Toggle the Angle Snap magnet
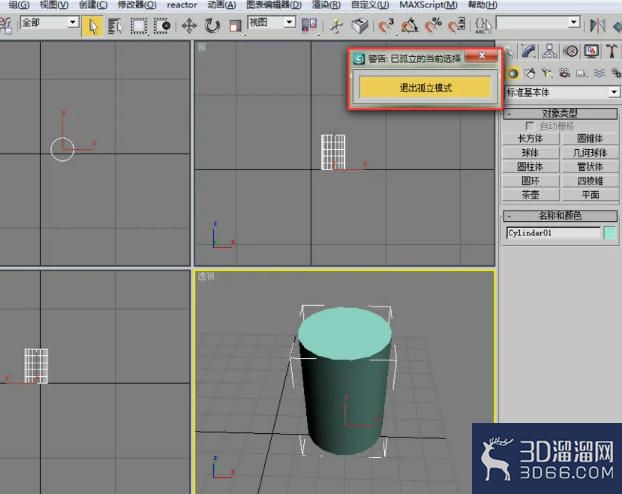This screenshot has height=494, width=622. pos(409,27)
